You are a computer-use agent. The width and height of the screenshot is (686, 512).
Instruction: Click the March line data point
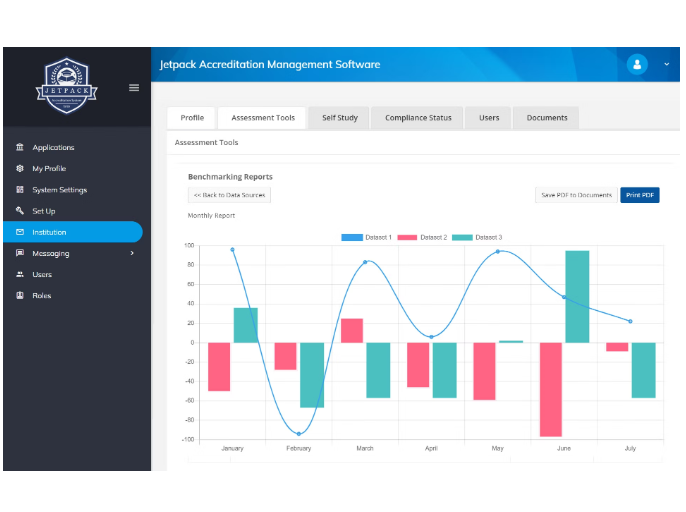[365, 262]
